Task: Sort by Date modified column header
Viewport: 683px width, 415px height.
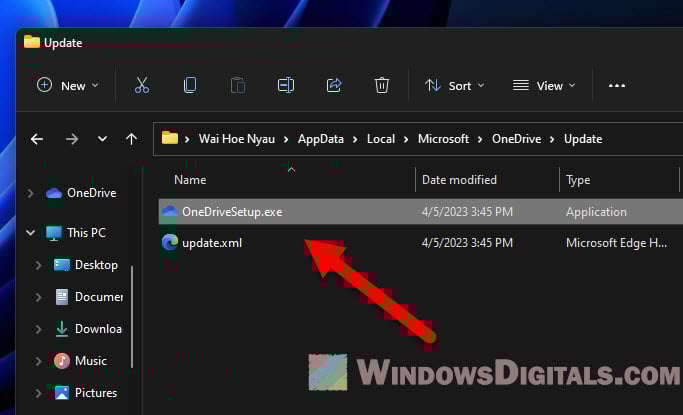Action: [459, 180]
